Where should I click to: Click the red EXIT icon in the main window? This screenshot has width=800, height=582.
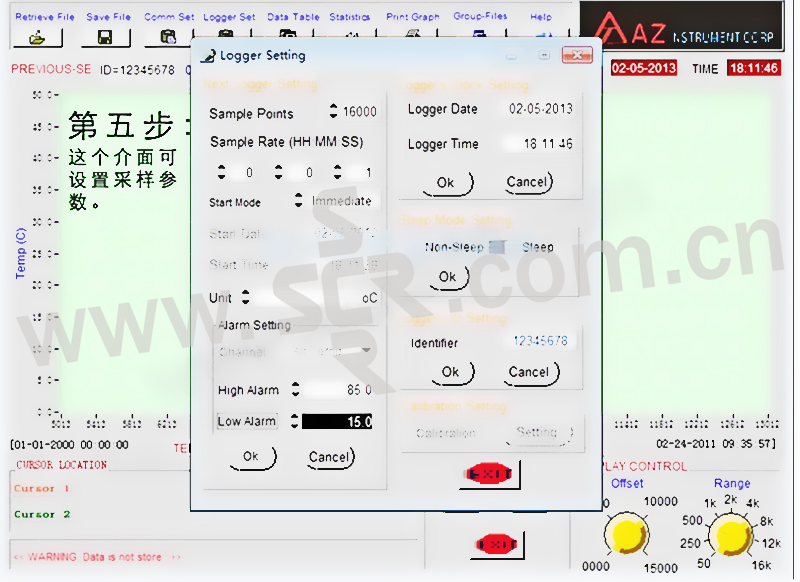(497, 545)
